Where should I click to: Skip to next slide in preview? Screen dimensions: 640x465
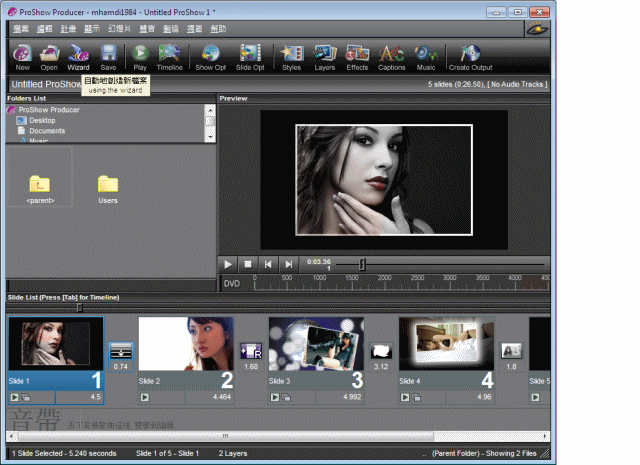point(289,265)
